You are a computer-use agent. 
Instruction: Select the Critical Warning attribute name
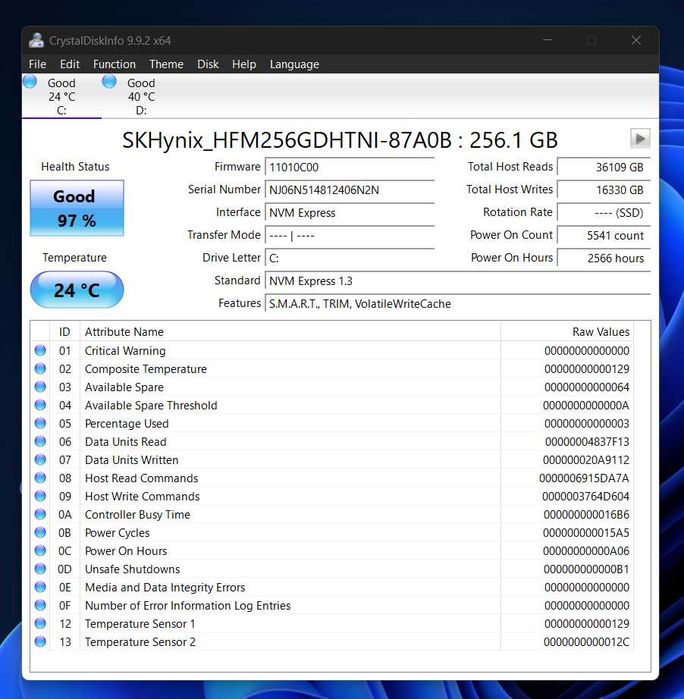click(125, 351)
